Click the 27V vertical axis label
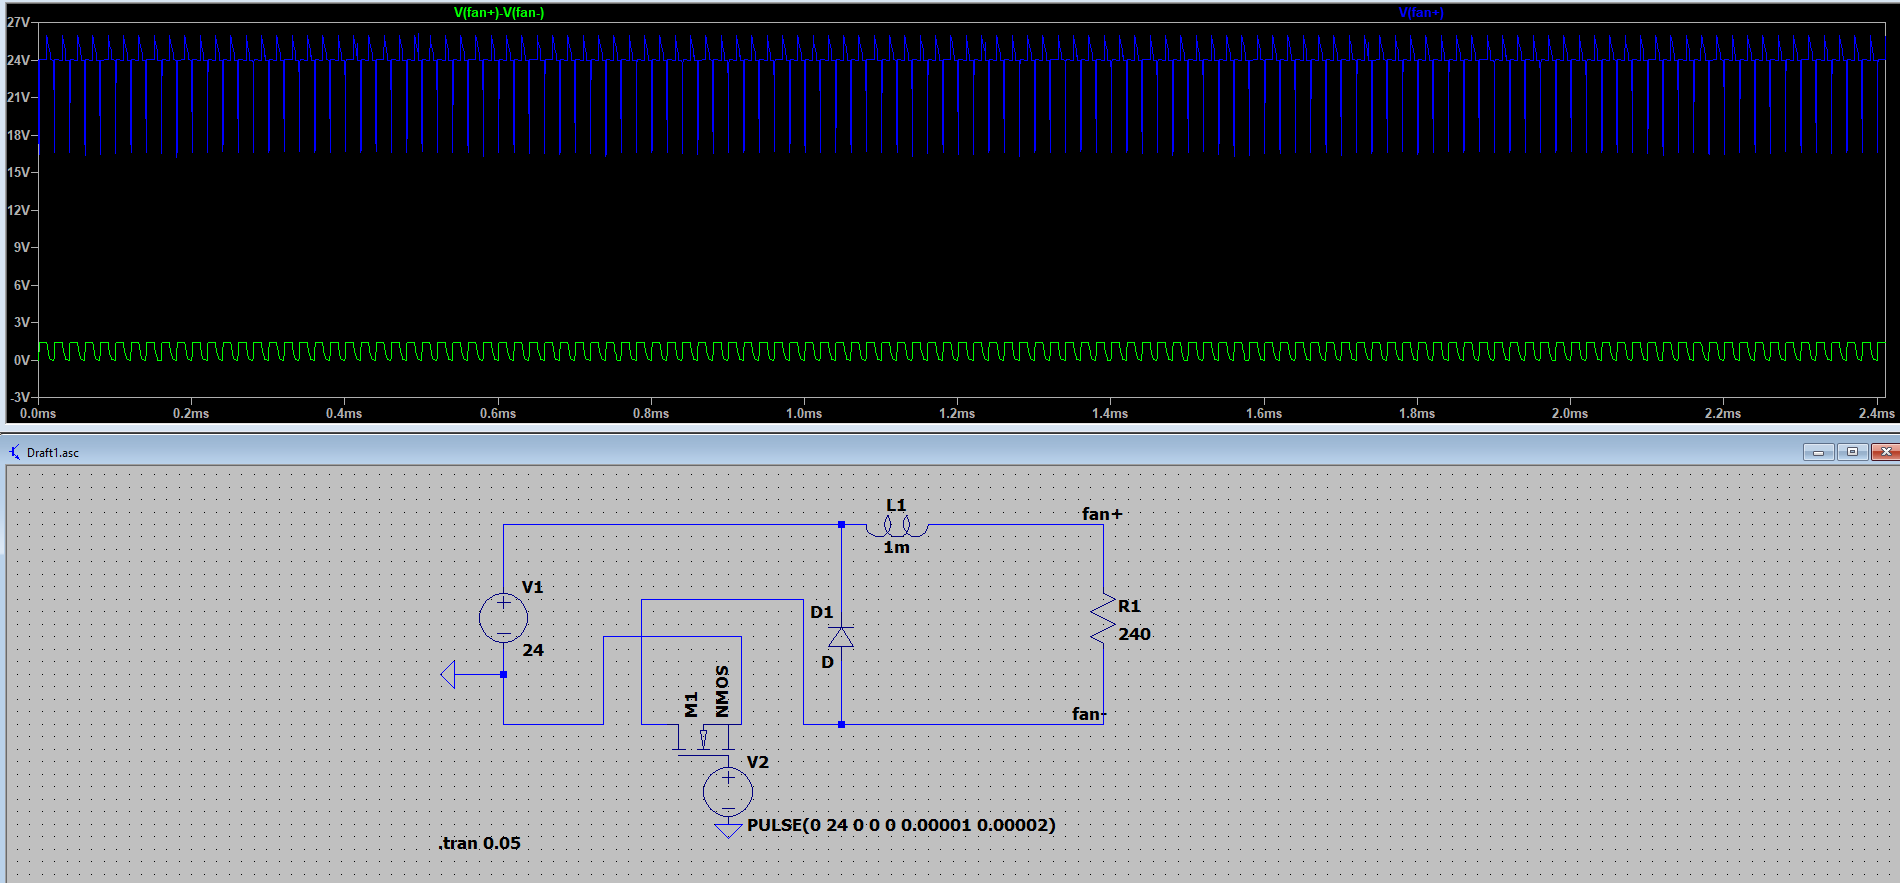Screen dimensions: 1900x883 (x=18, y=22)
